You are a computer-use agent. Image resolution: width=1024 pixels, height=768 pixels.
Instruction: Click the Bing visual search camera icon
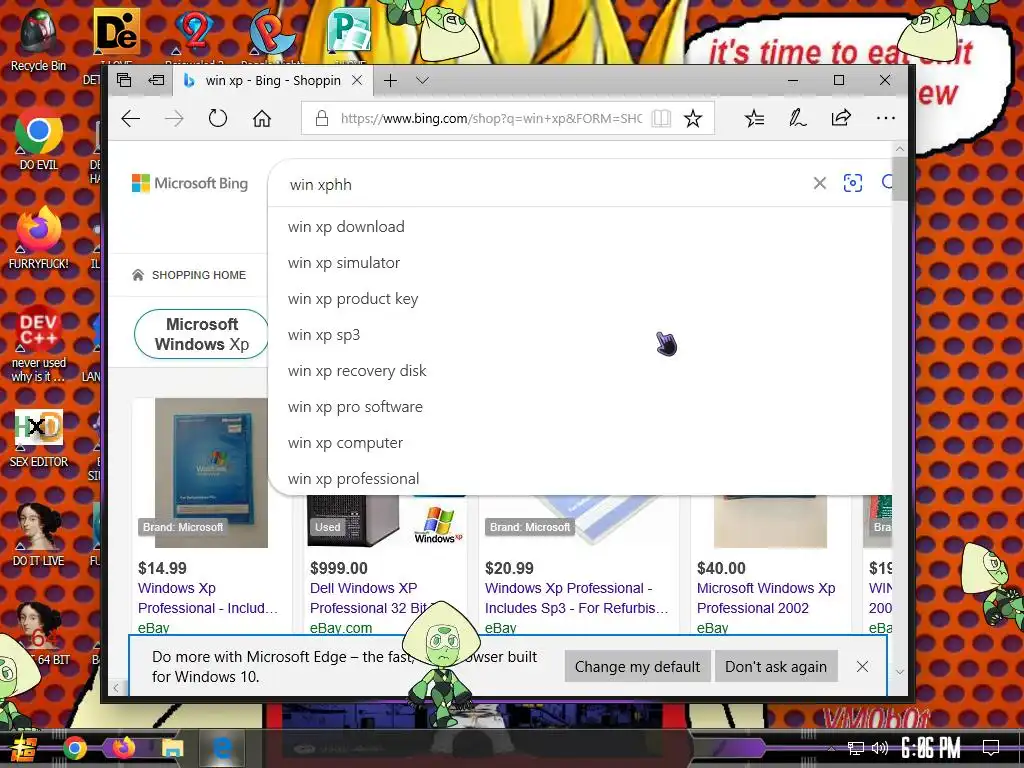[853, 183]
